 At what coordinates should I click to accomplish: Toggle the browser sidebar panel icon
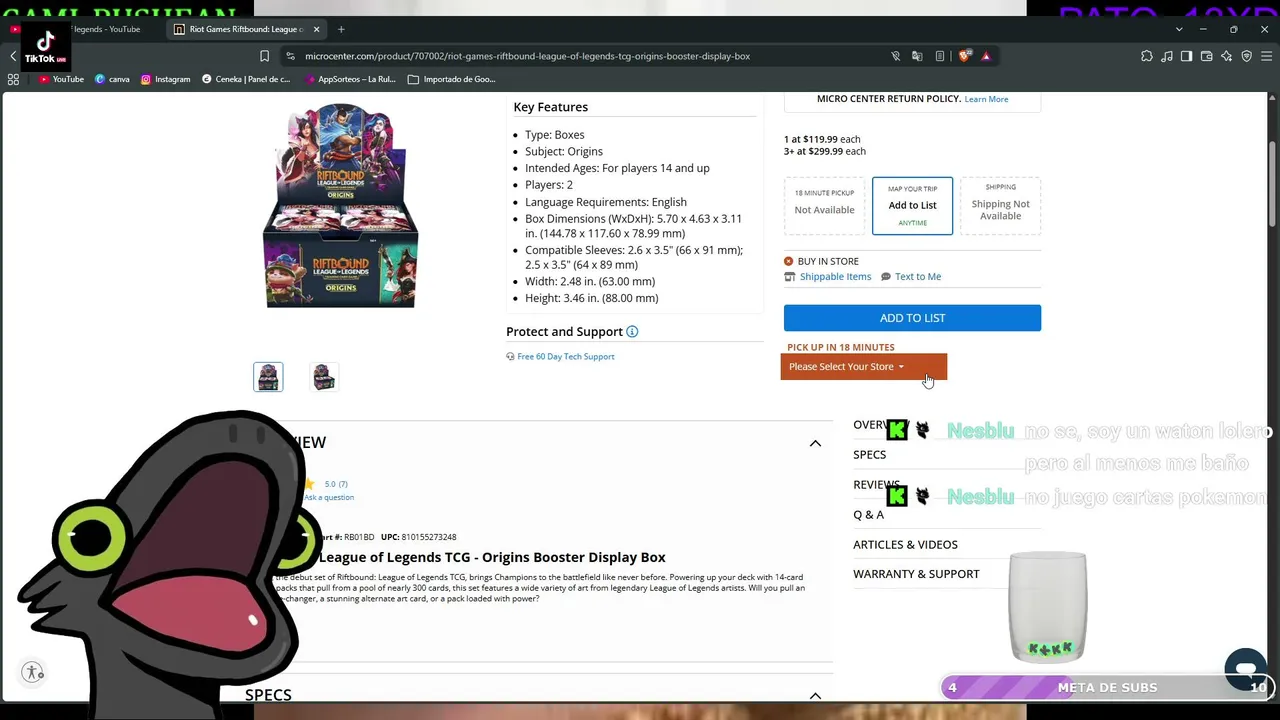click(x=1186, y=56)
